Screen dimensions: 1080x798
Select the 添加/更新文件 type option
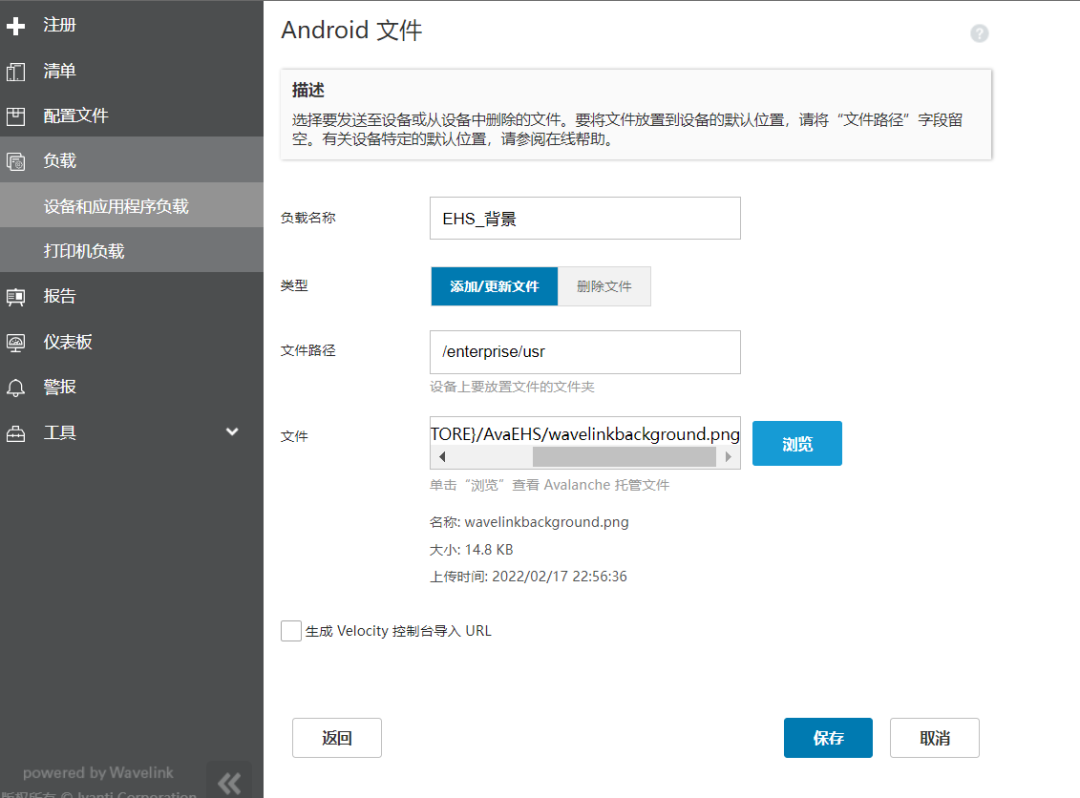click(494, 286)
